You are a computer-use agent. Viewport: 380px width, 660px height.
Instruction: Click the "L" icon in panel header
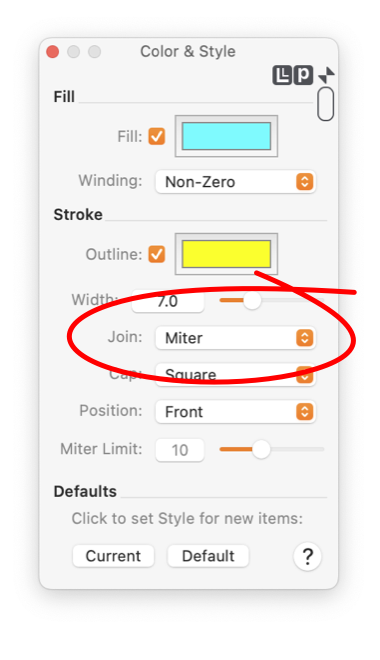pyautogui.click(x=282, y=75)
